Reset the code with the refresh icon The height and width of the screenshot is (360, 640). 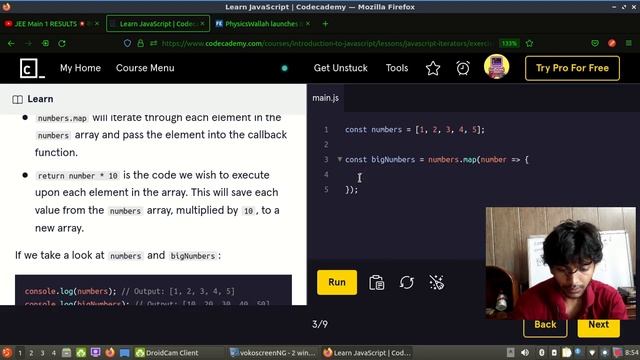pos(407,282)
